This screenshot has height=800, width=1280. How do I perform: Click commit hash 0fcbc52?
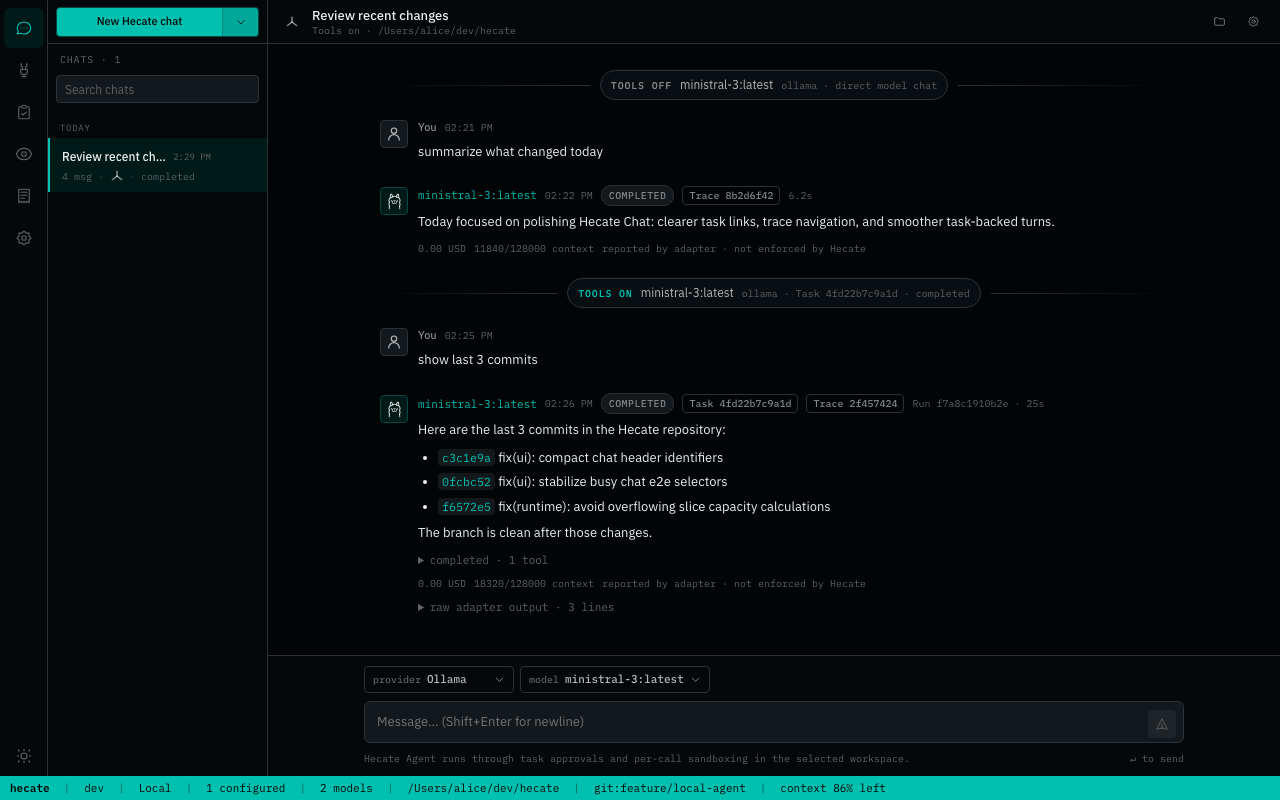point(466,482)
